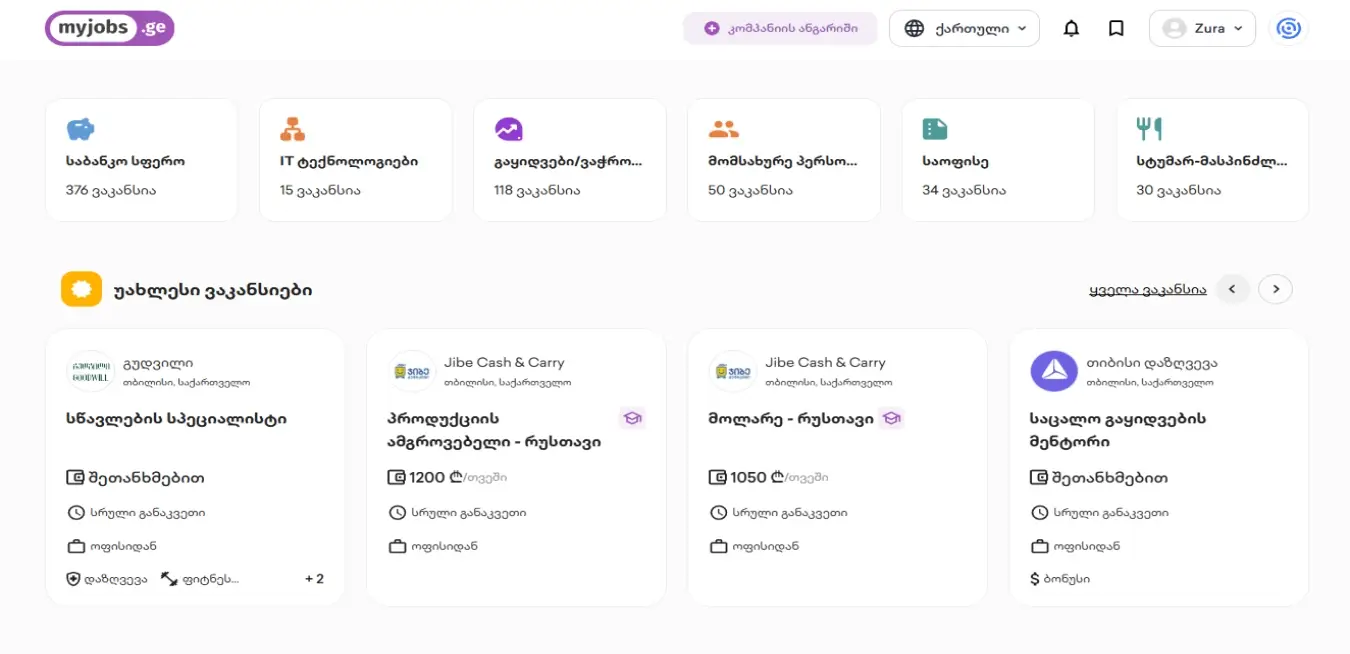
Task: Click the fitness dumbbell icon on გუდვილი card
Action: [168, 579]
